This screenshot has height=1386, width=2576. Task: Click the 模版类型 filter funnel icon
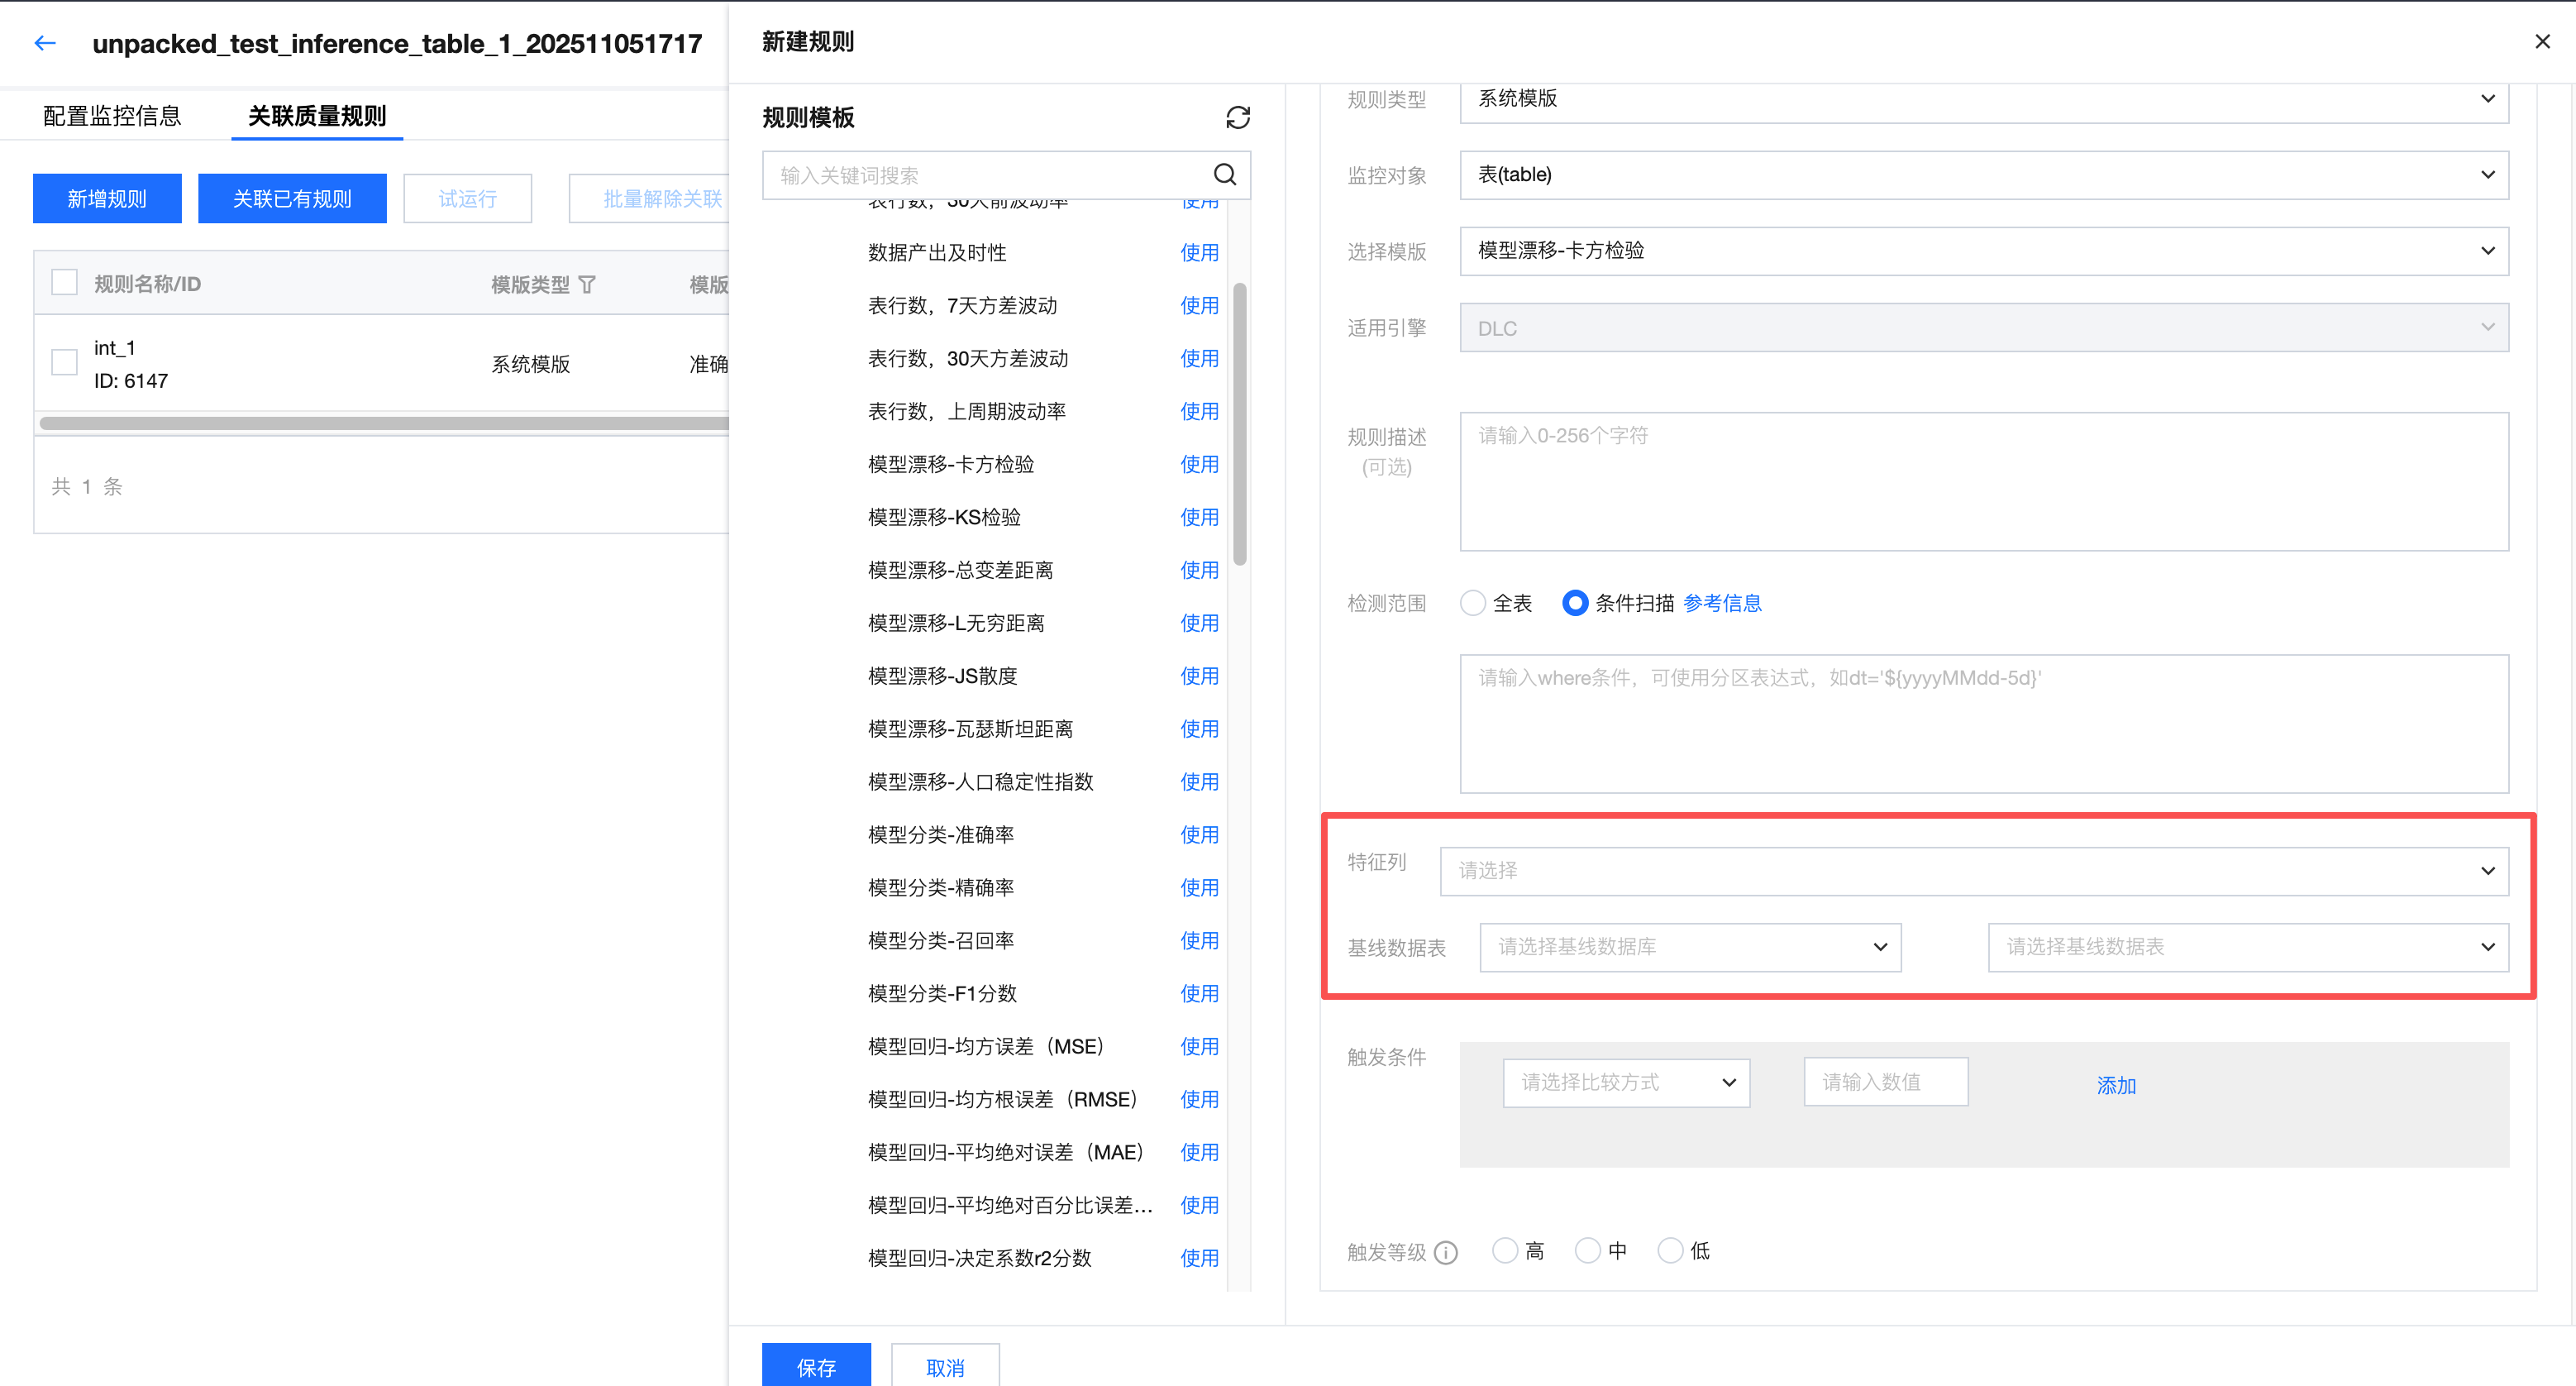[x=588, y=285]
